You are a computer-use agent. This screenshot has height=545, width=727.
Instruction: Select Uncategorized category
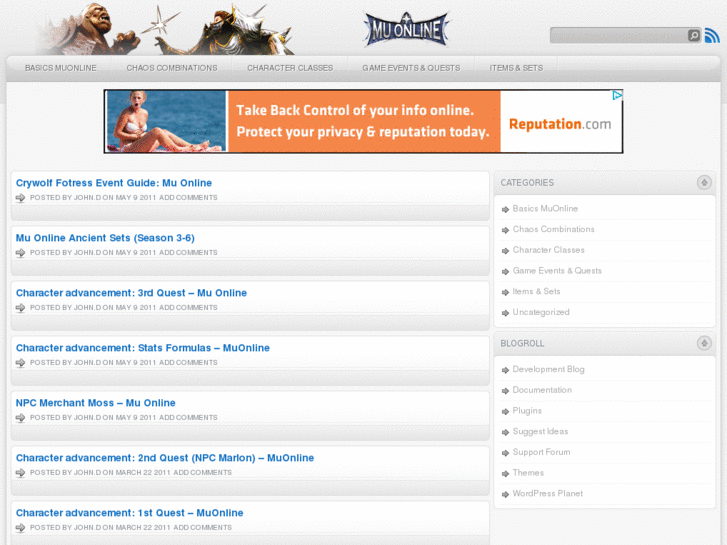541,312
